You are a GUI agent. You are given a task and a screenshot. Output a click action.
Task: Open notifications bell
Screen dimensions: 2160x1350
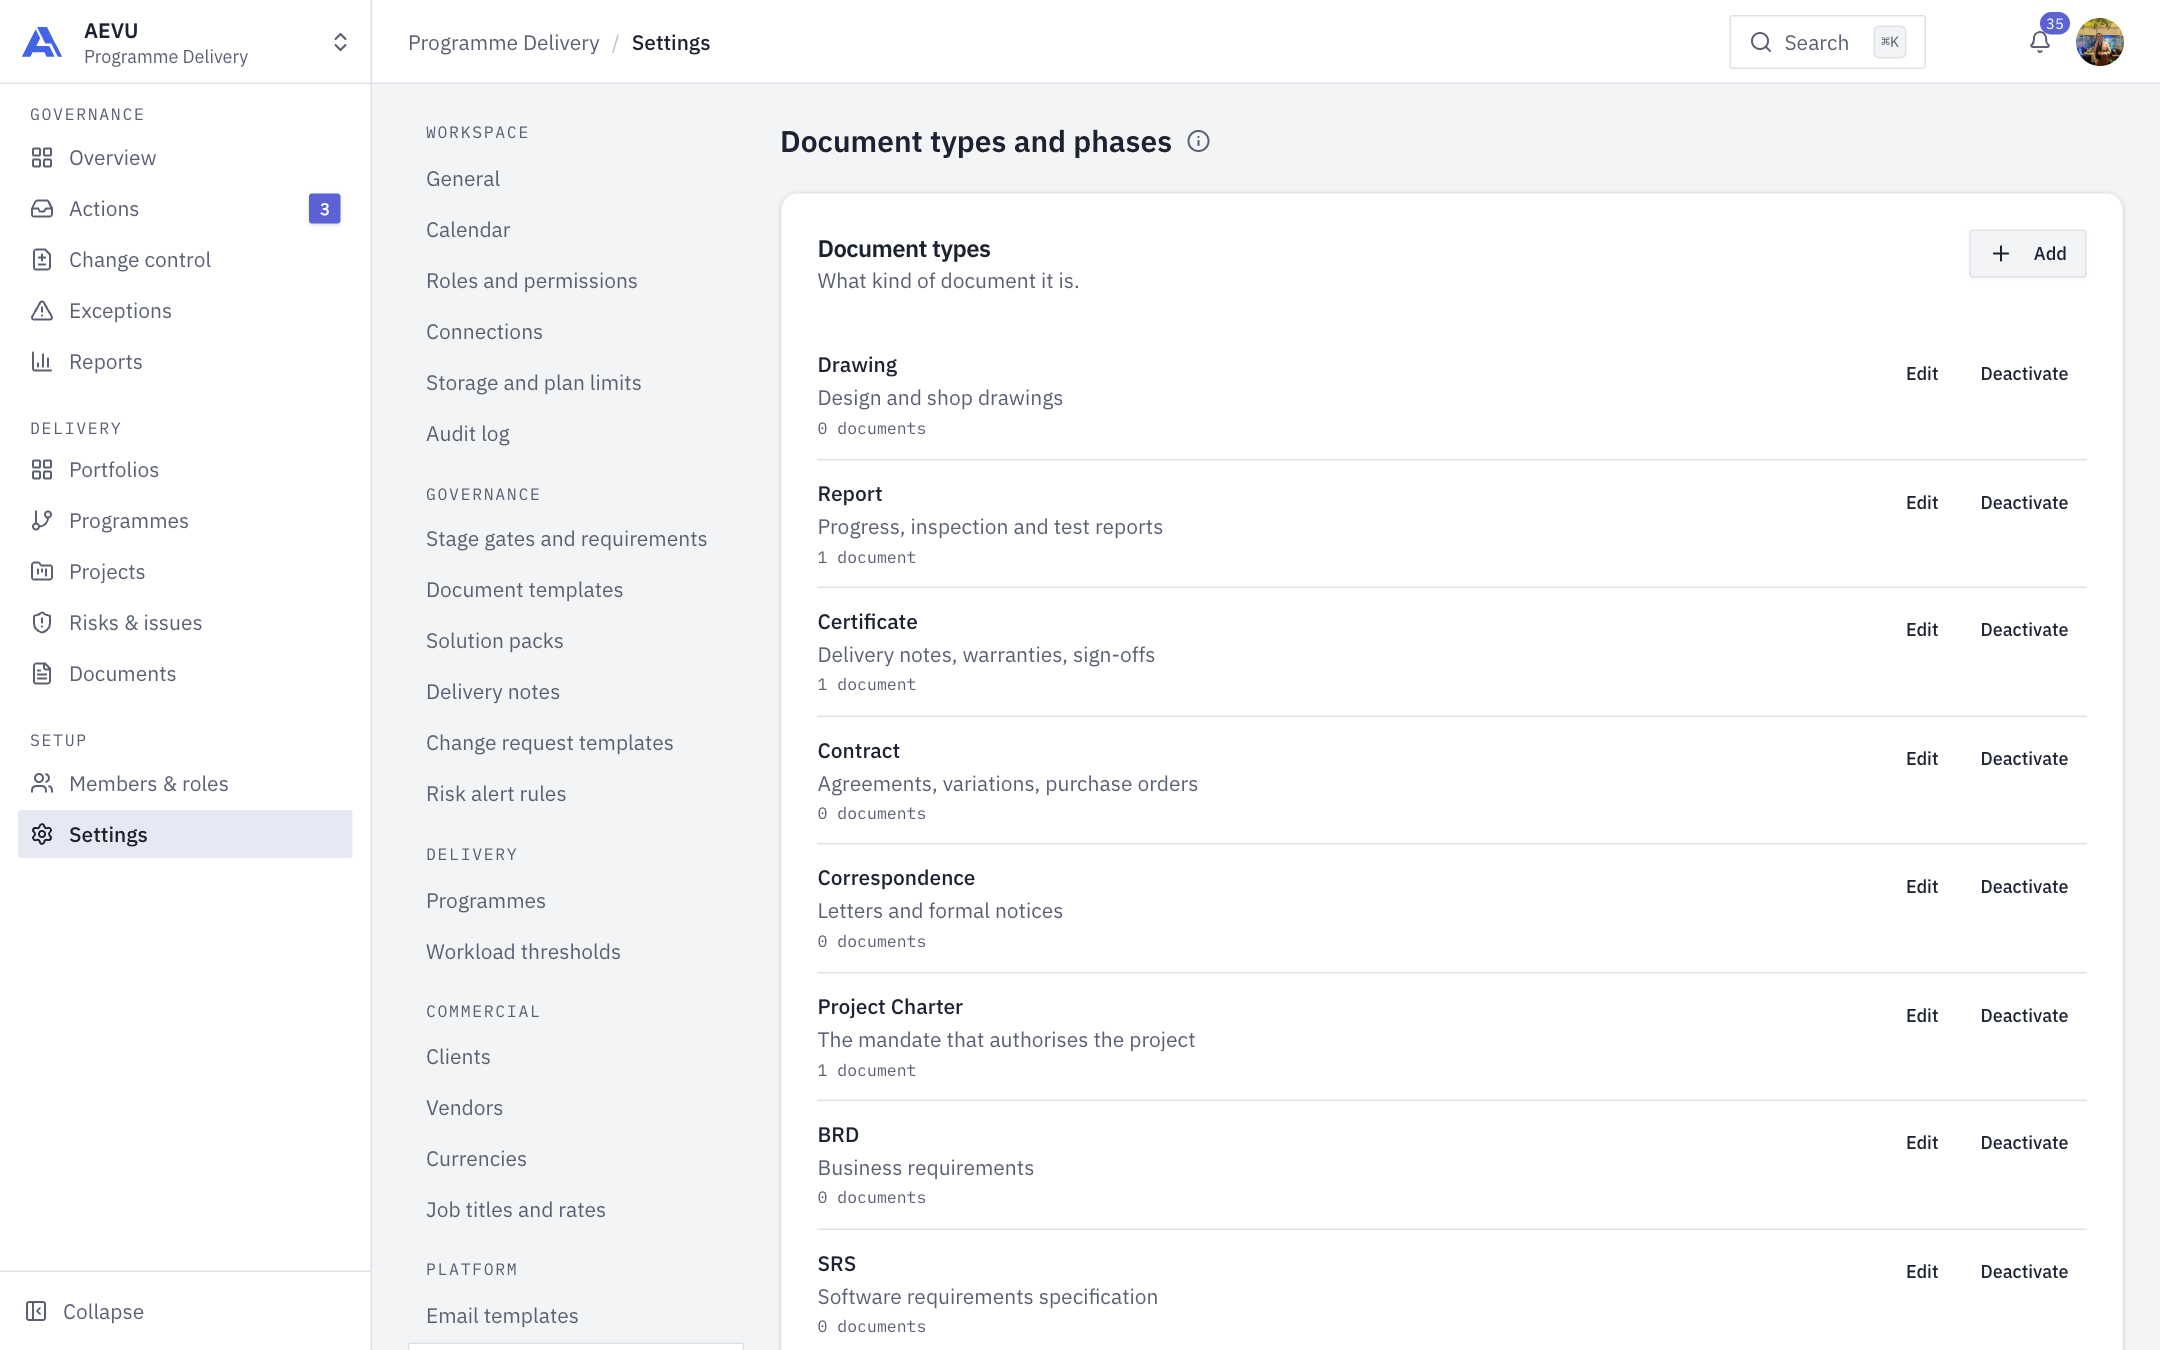click(x=2040, y=42)
